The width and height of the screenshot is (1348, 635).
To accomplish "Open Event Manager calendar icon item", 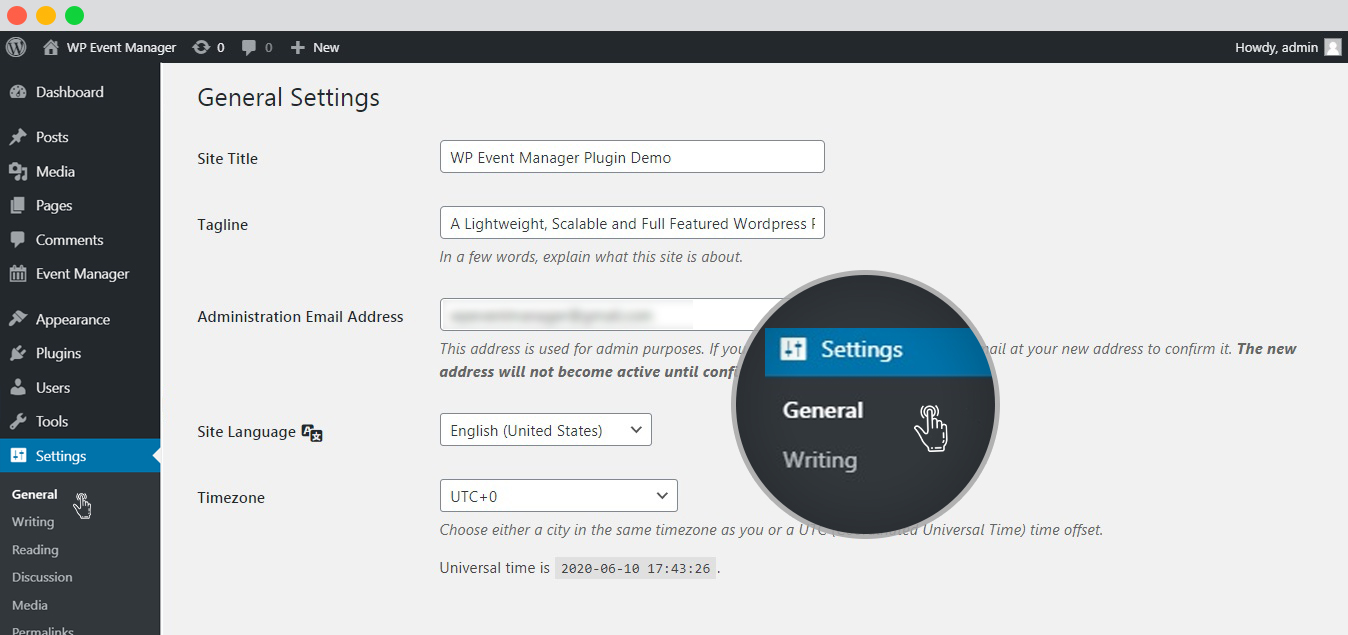I will pos(17,274).
